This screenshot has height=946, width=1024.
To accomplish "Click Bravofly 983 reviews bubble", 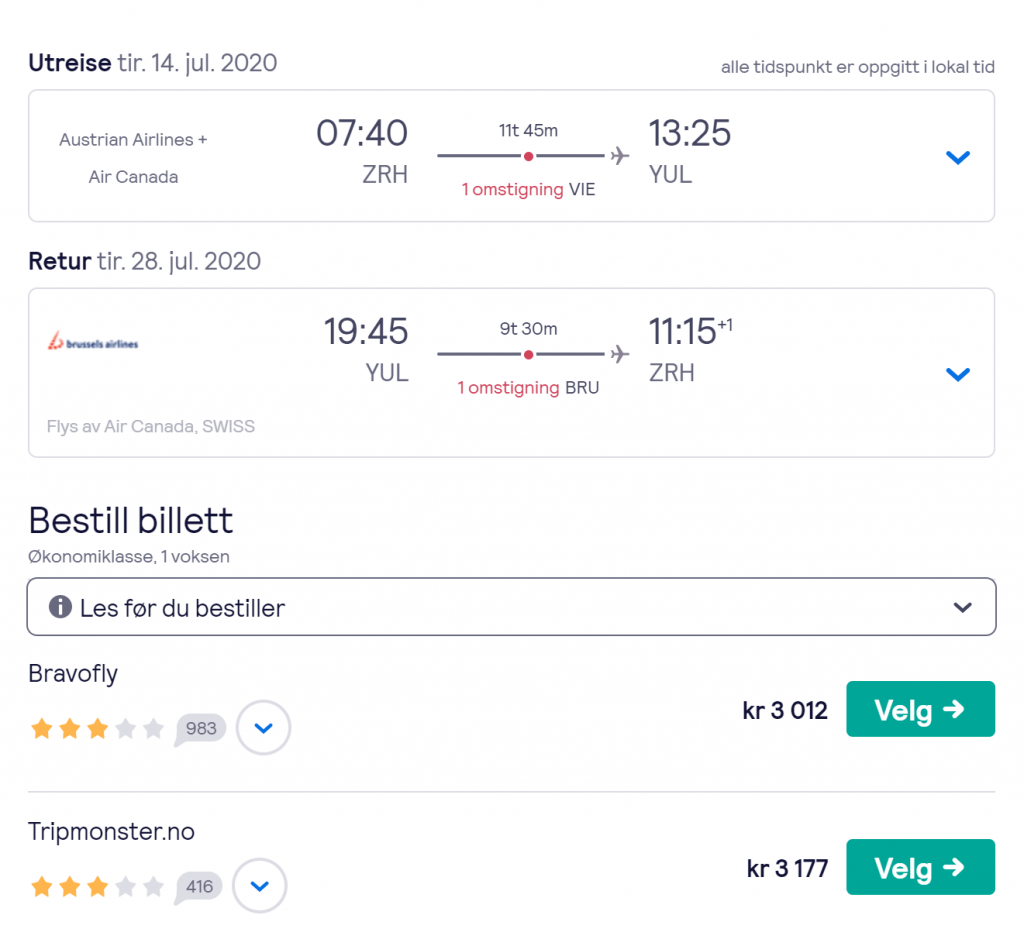I will [200, 729].
